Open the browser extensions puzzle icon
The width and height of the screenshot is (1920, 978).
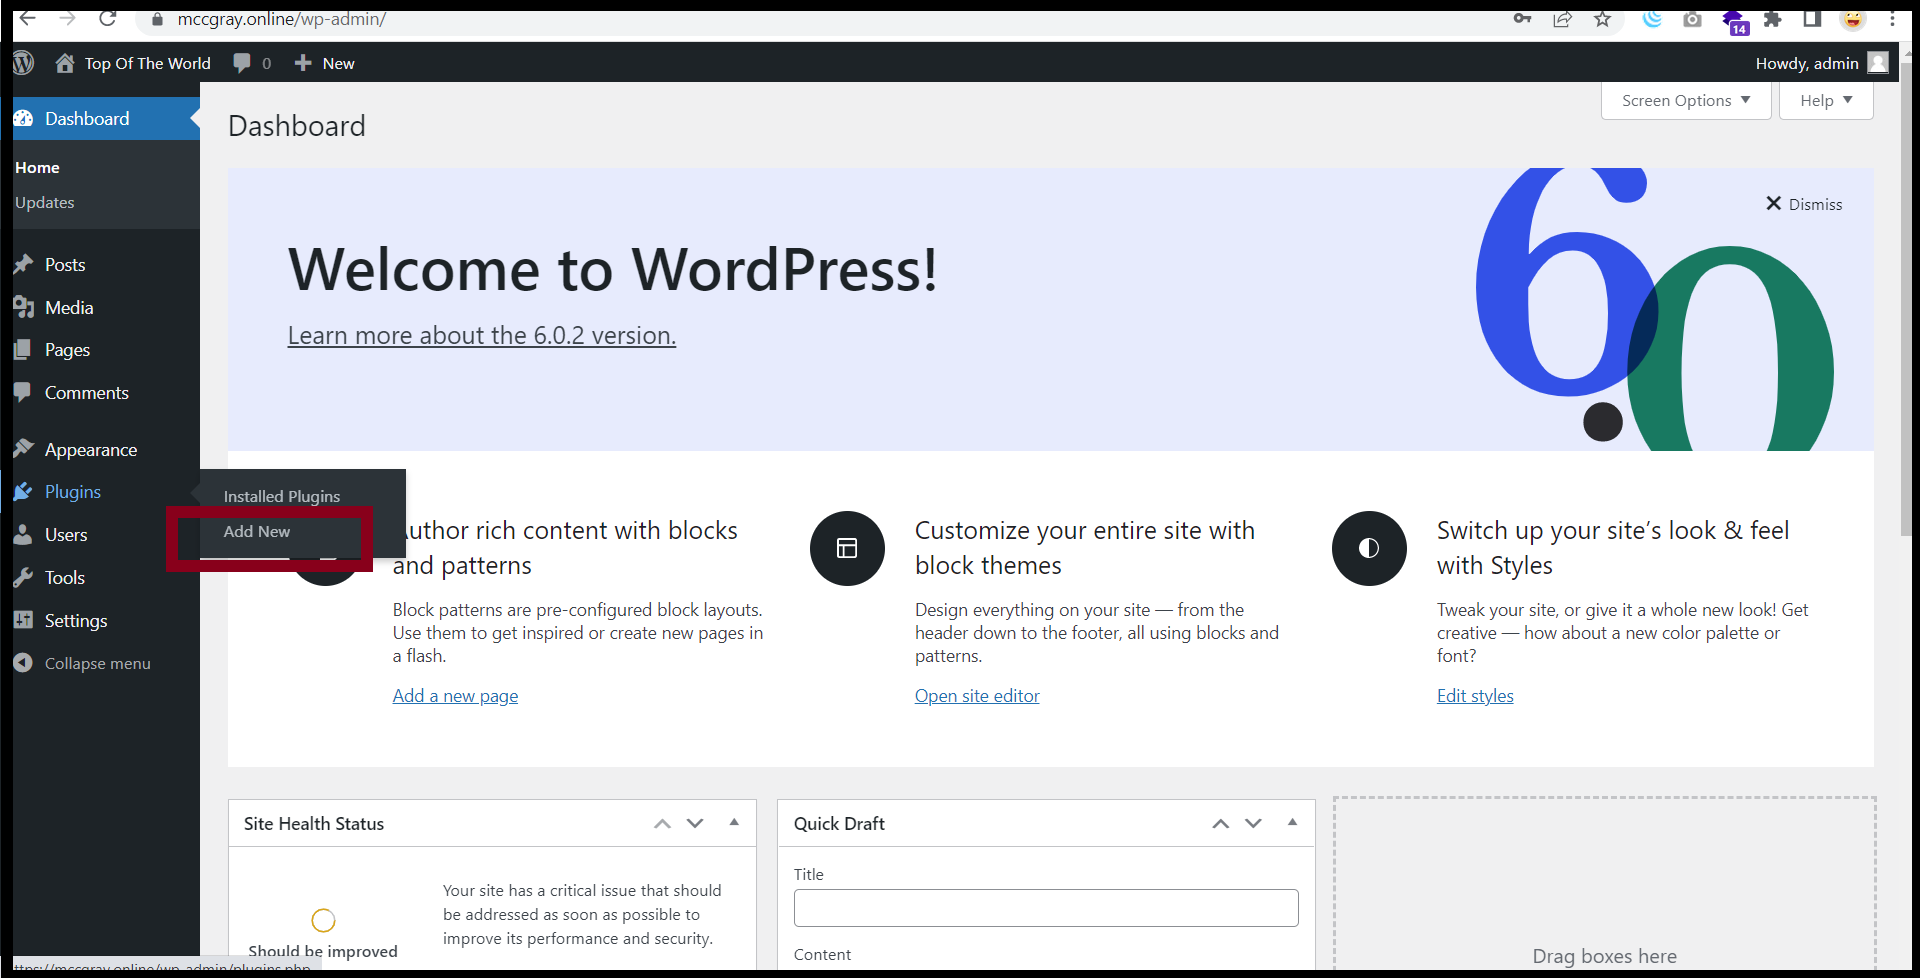coord(1773,19)
